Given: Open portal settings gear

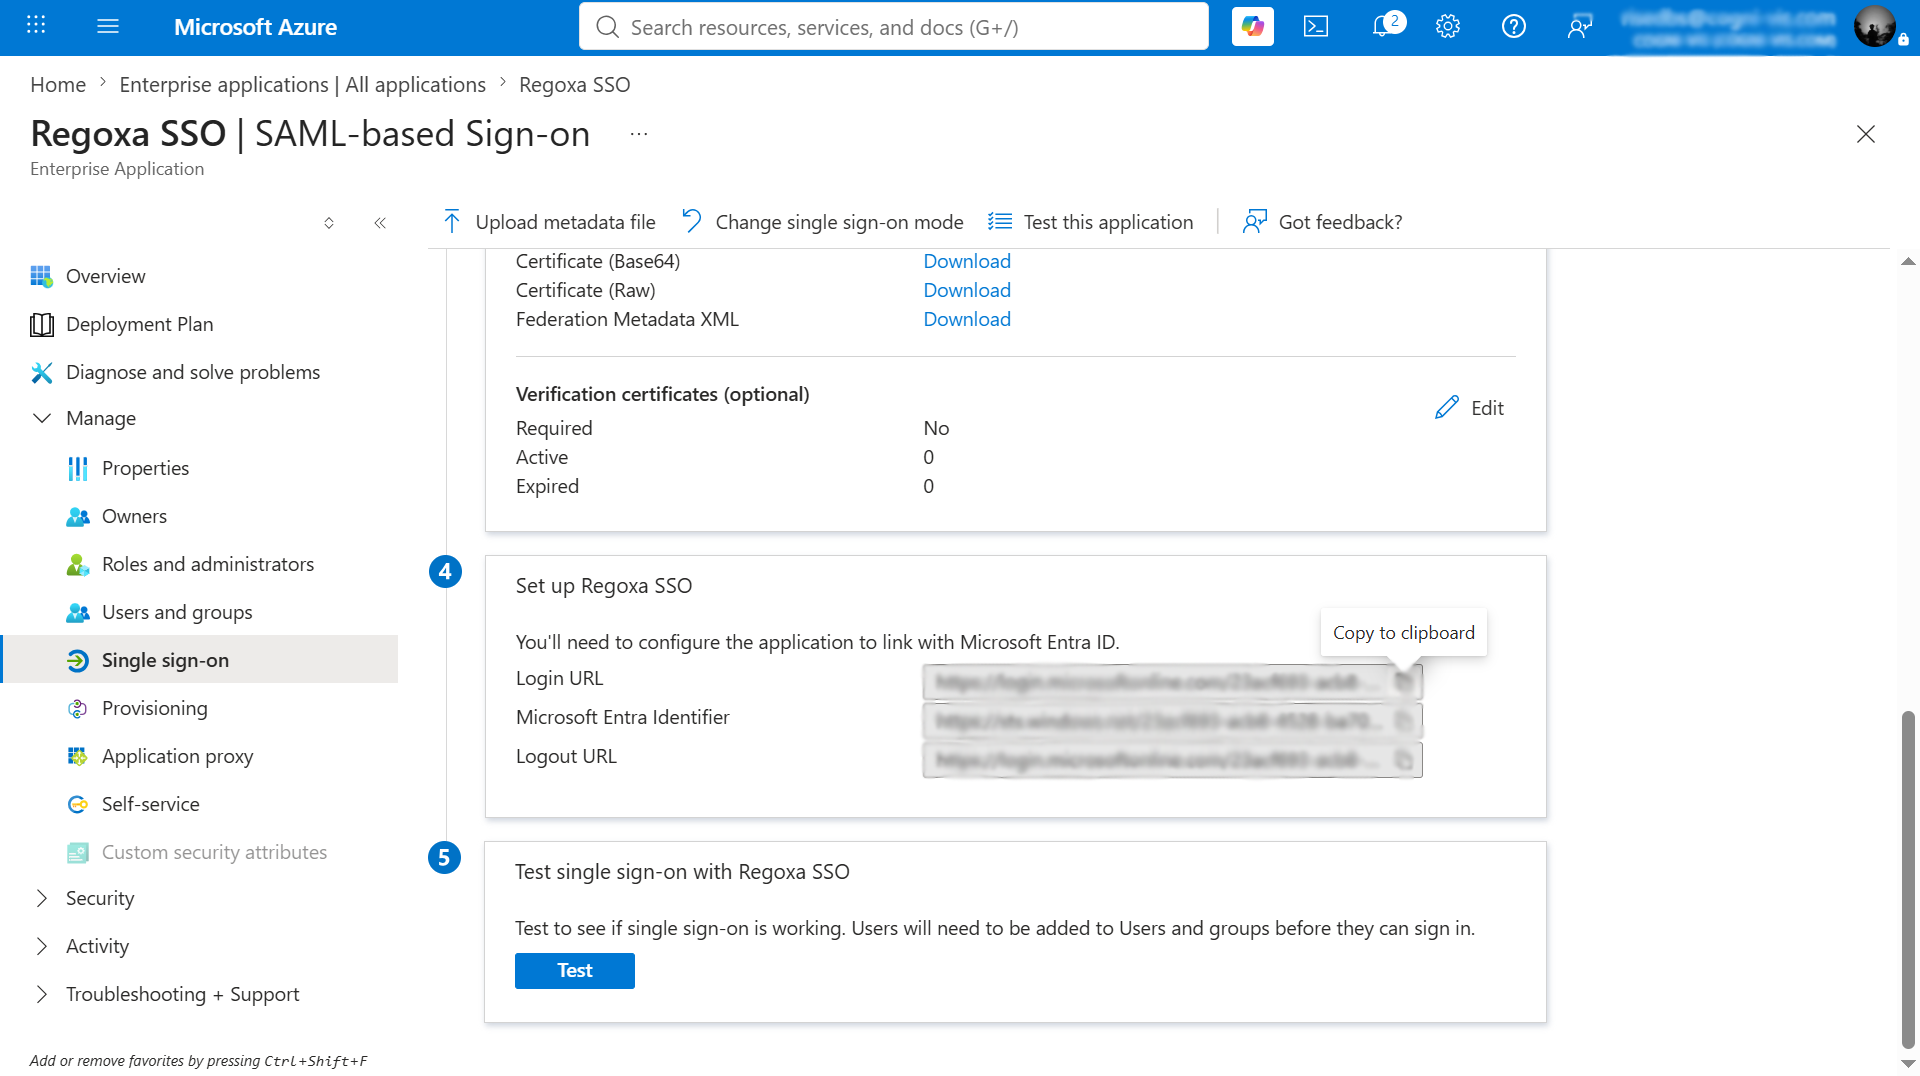Looking at the screenshot, I should pos(1448,27).
